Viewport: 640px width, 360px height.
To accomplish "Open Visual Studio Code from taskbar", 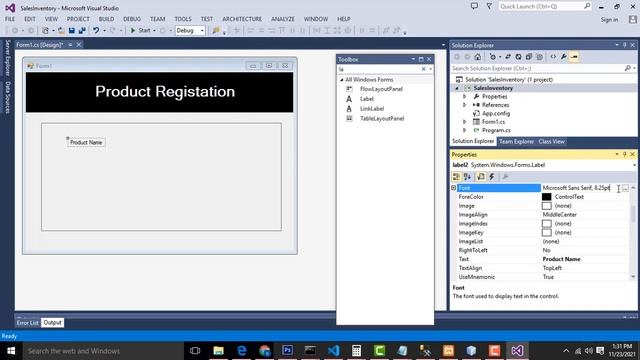I will click(x=333, y=350).
